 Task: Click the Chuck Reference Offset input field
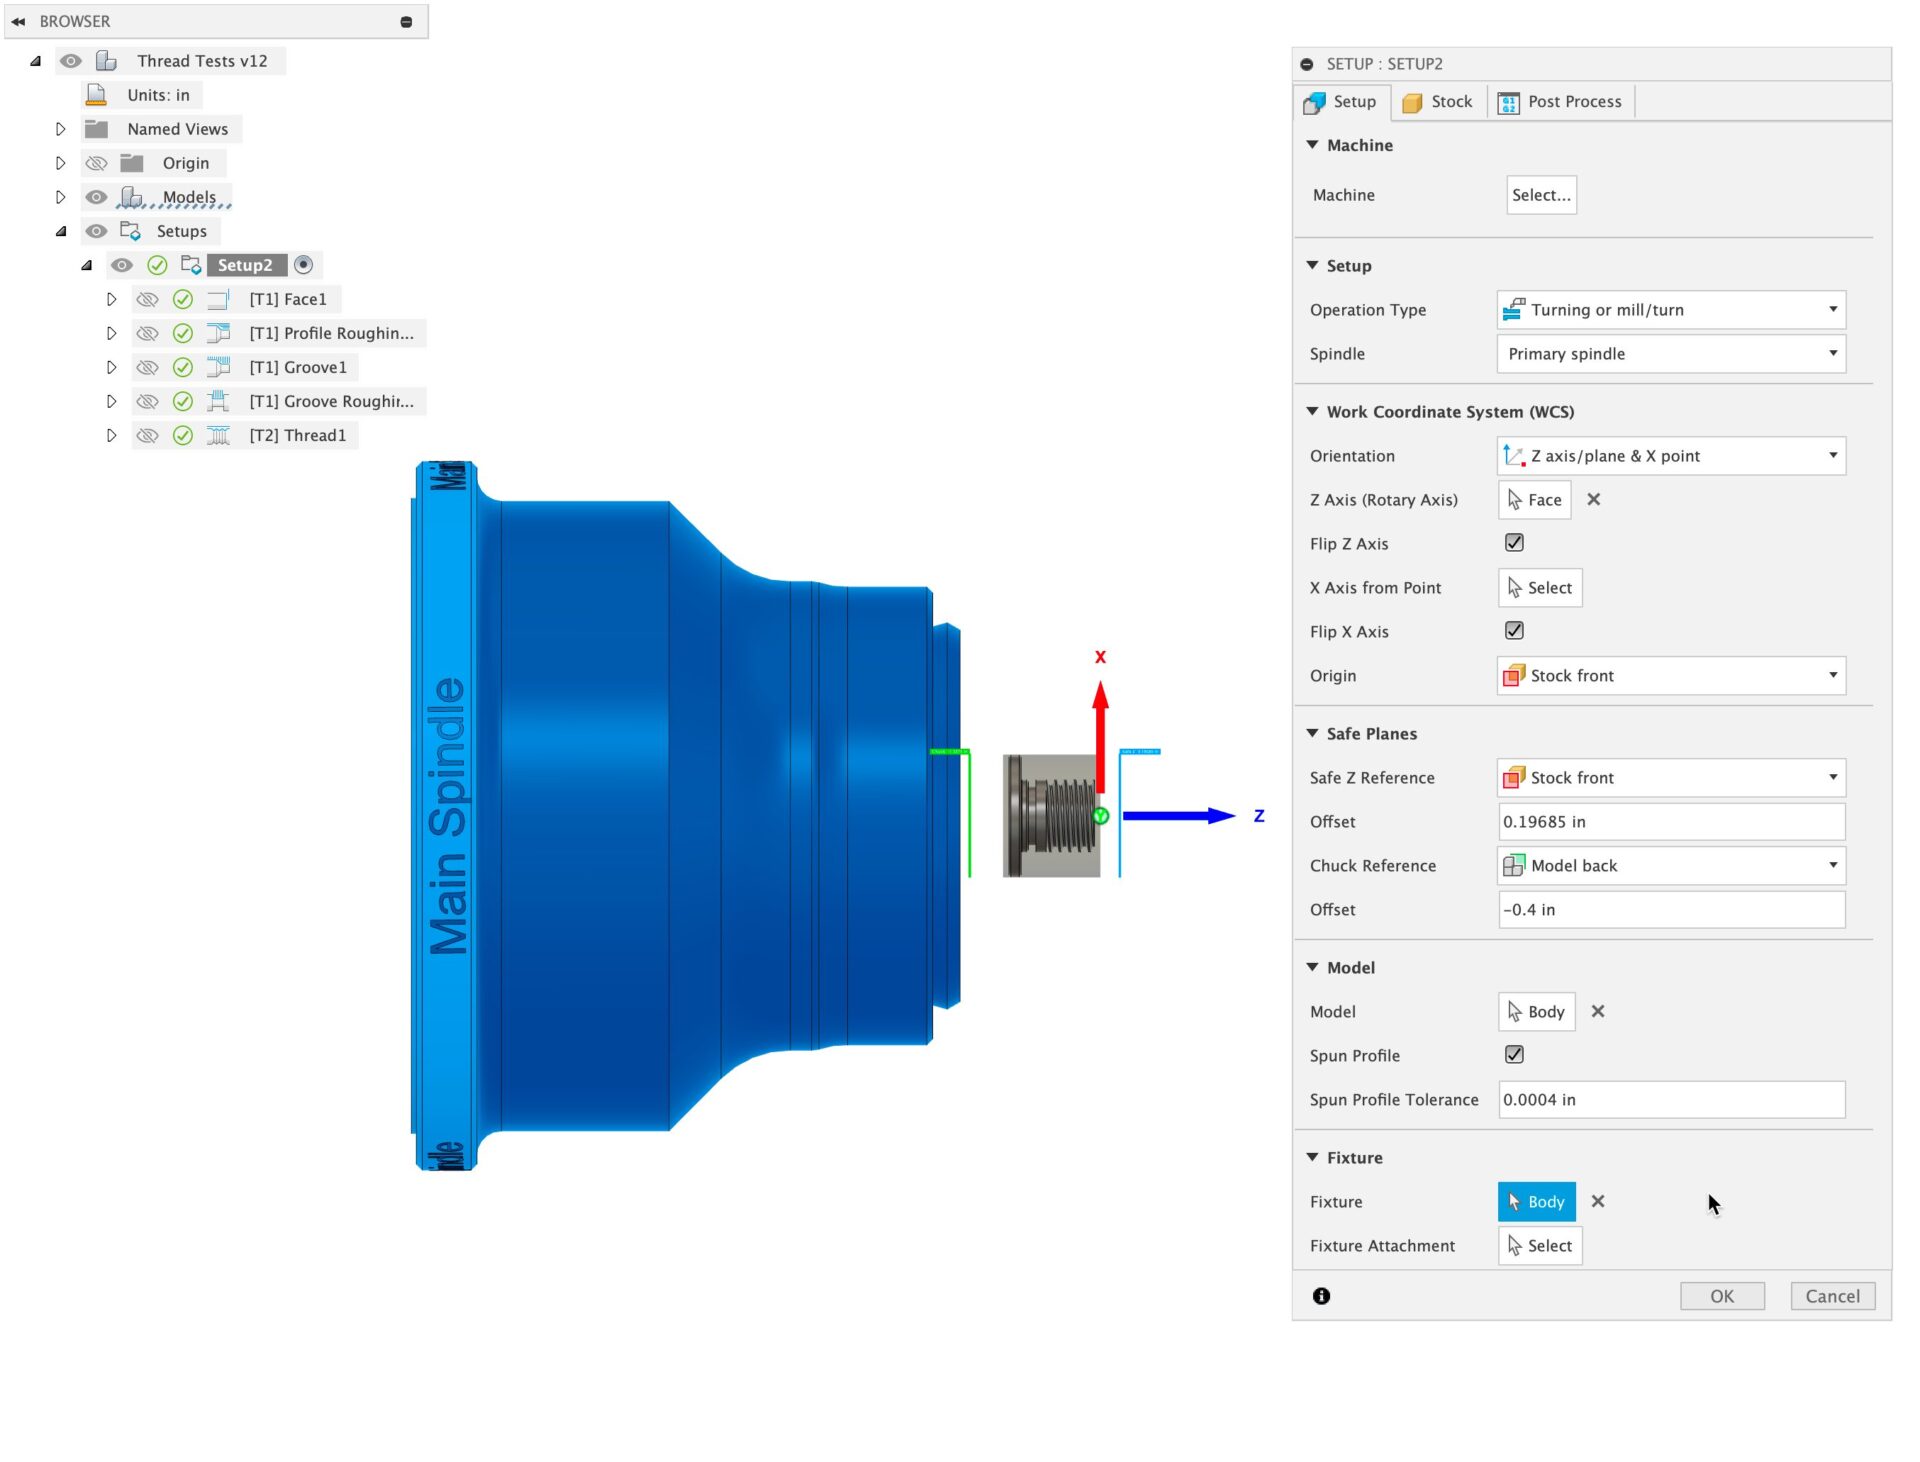coord(1670,909)
